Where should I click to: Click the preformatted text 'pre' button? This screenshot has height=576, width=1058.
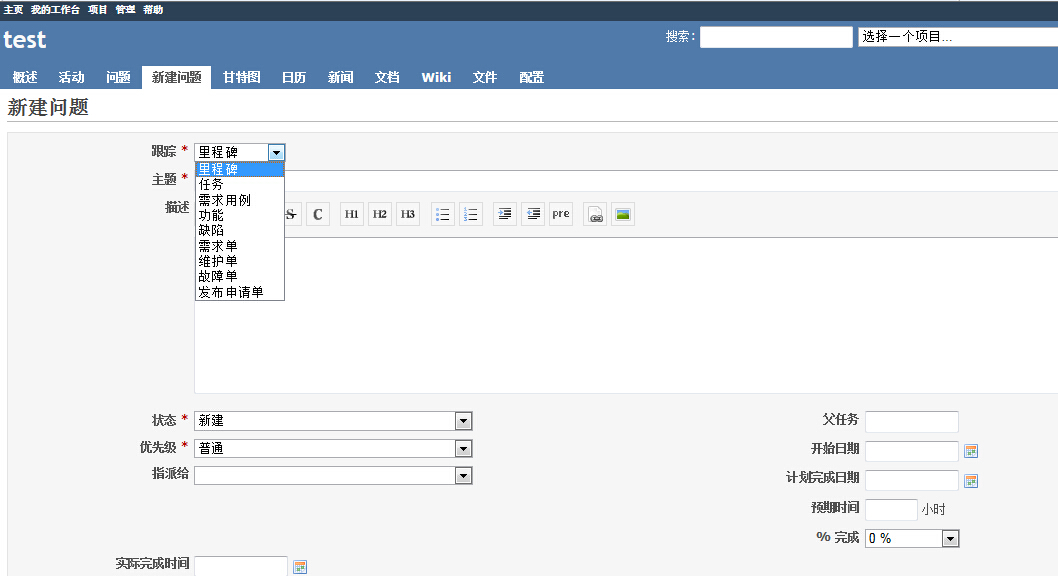coord(561,214)
